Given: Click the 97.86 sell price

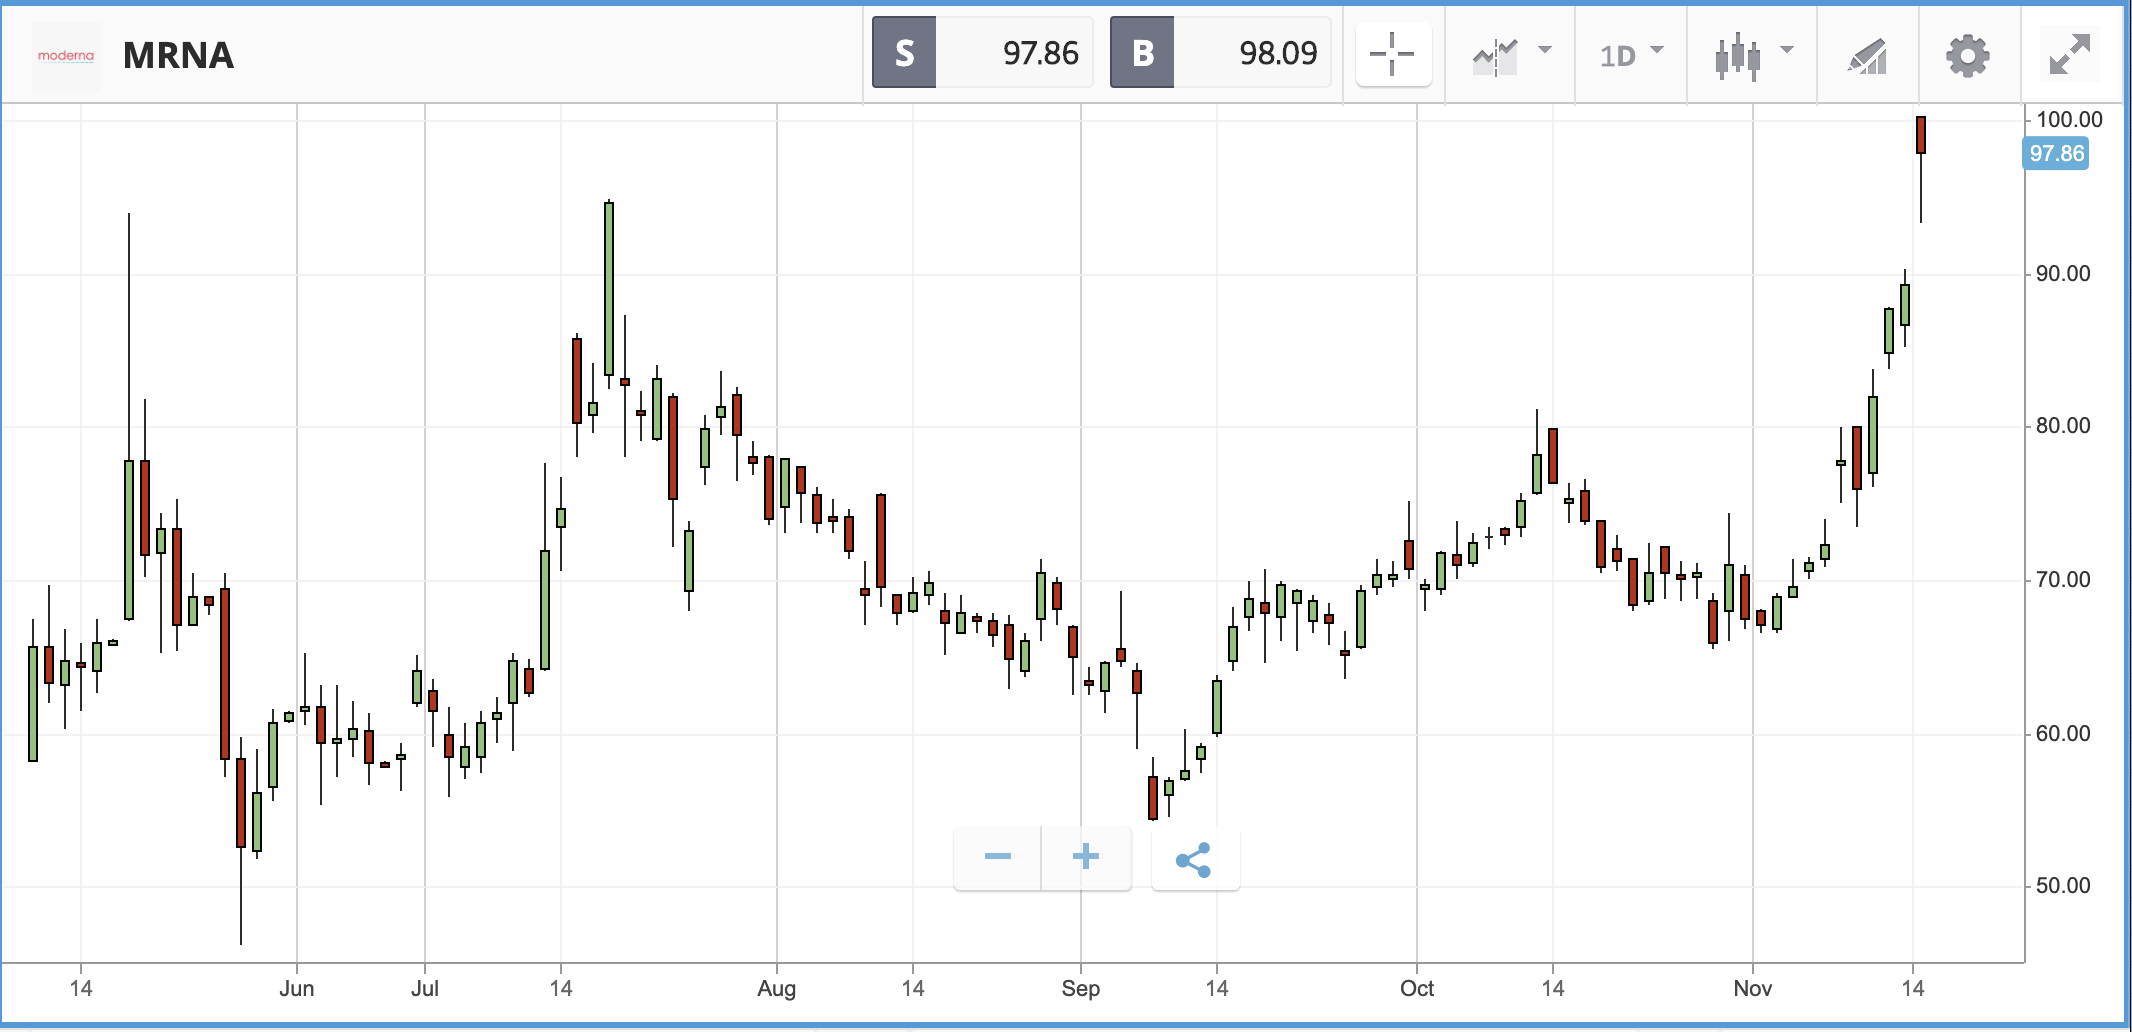Looking at the screenshot, I should click(1041, 53).
